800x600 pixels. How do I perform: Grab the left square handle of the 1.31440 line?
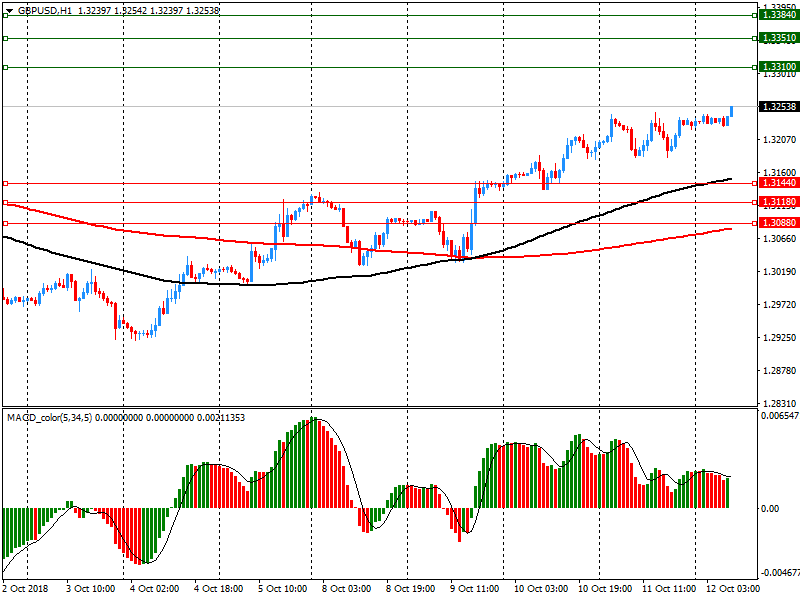5,183
